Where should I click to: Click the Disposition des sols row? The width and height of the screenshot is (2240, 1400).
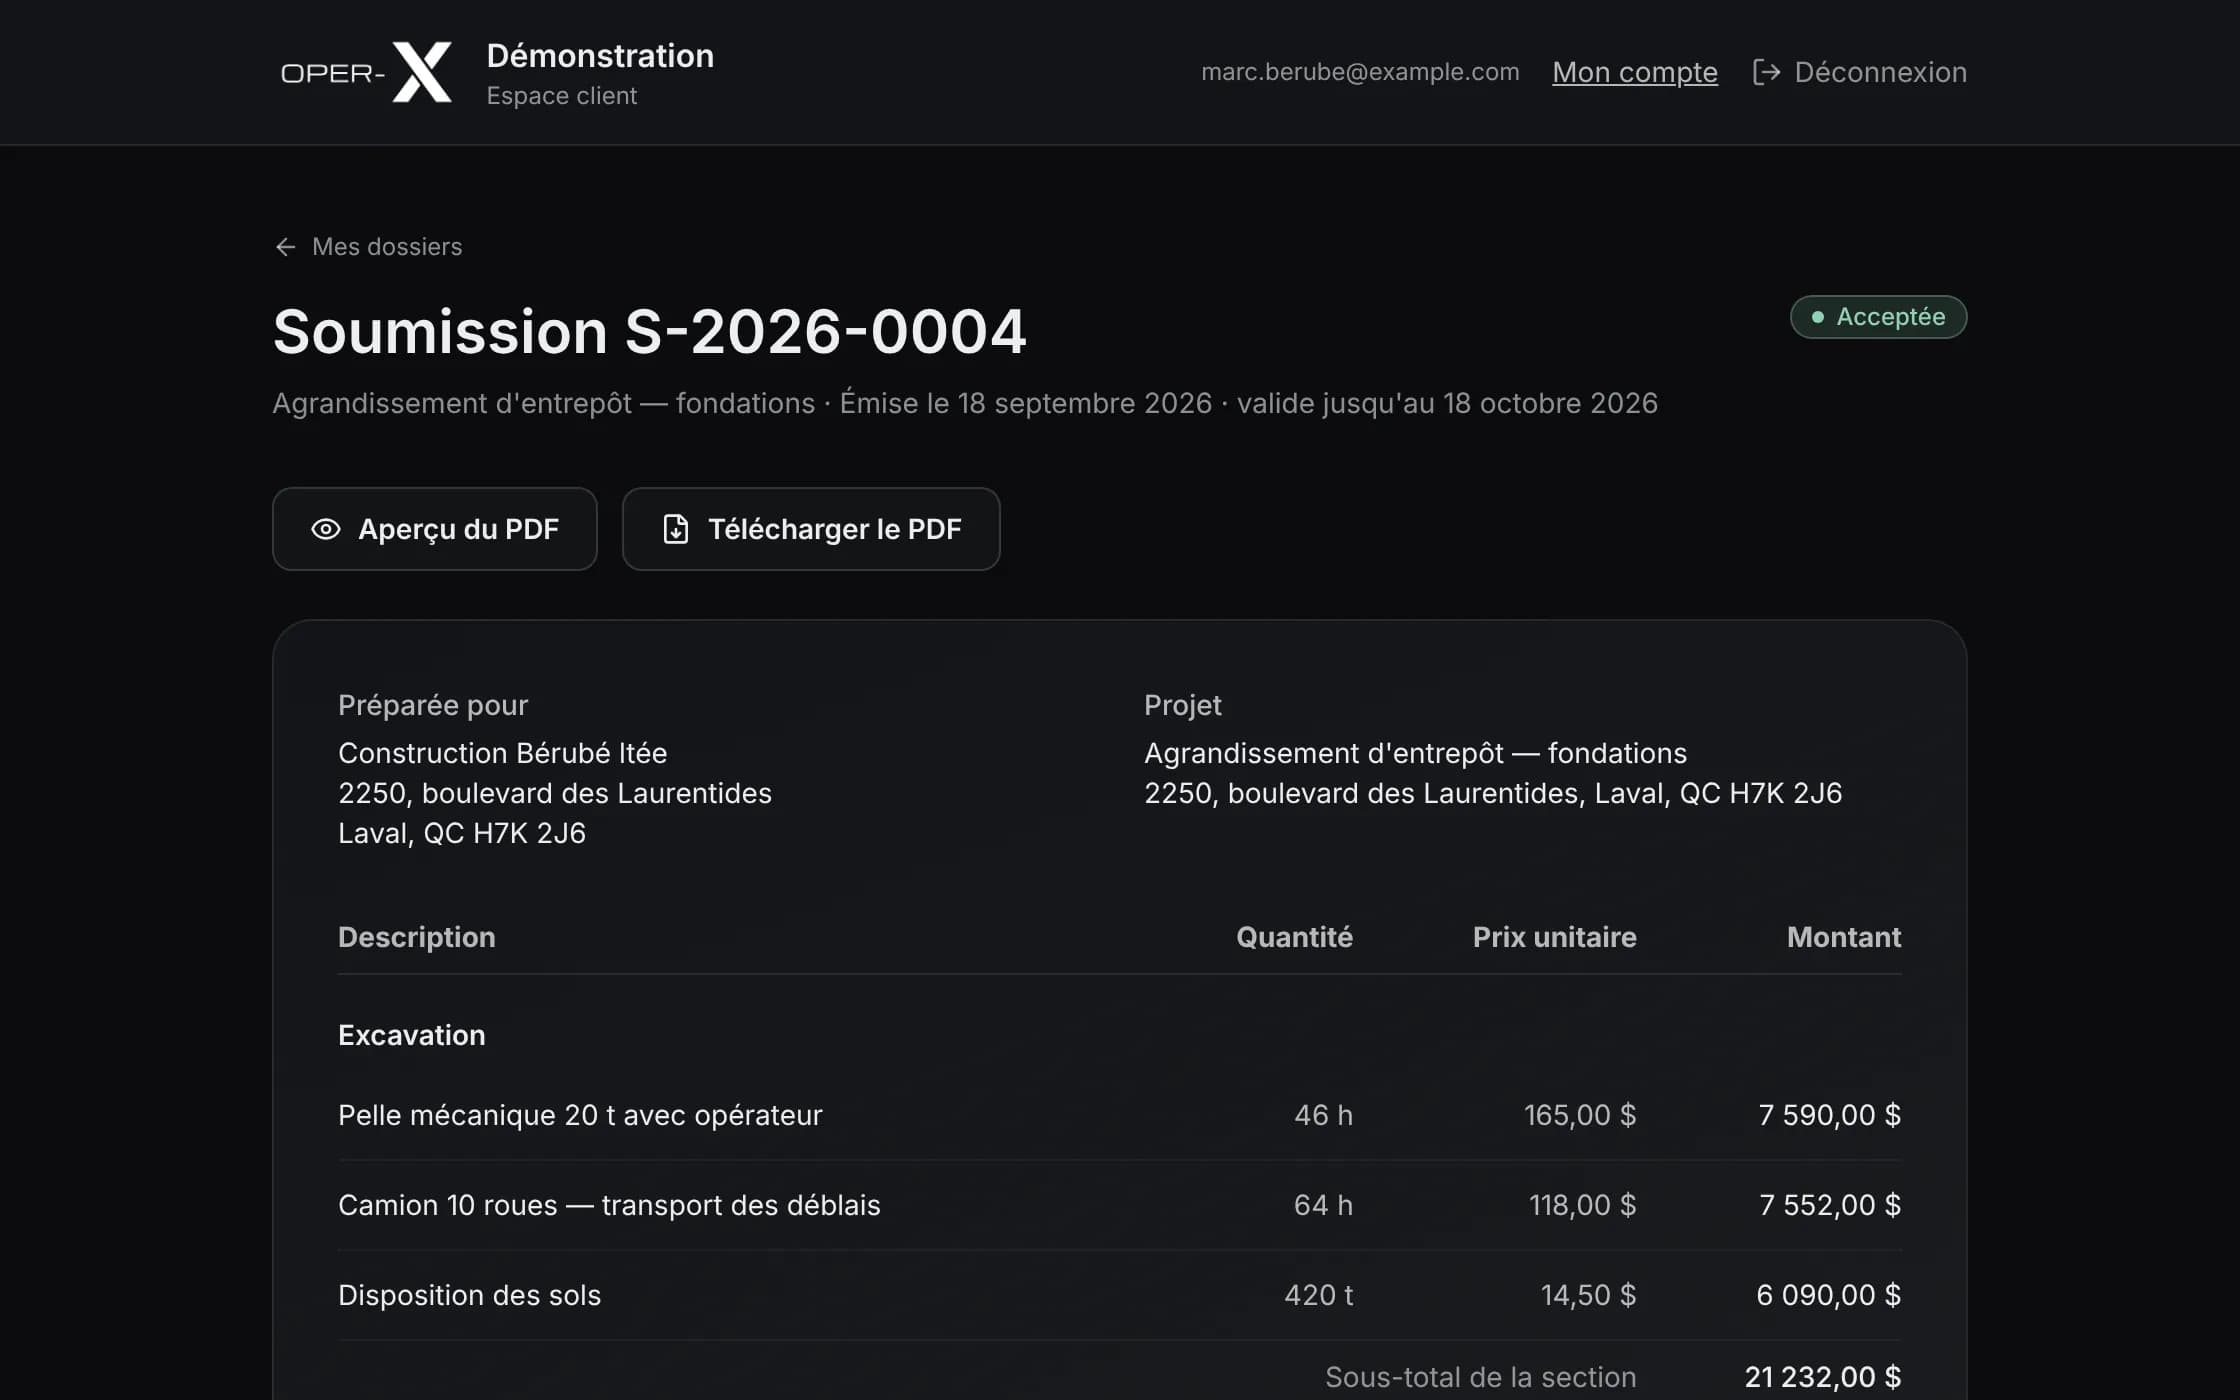(x=1120, y=1295)
